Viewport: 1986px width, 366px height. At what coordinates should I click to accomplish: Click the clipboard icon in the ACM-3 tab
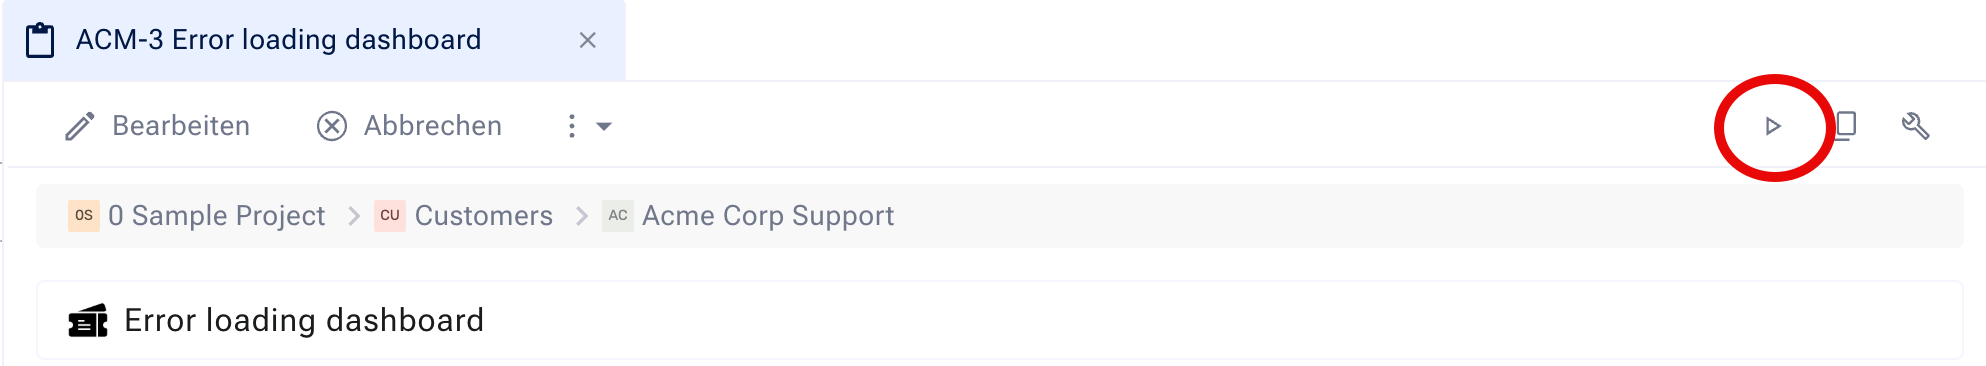[x=40, y=40]
